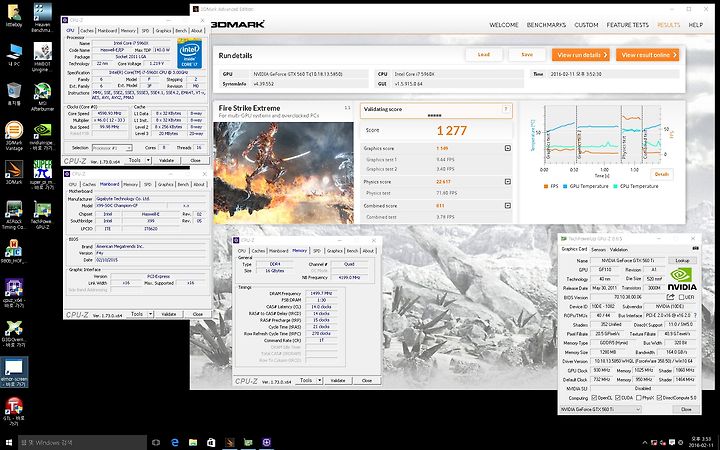Open the processor Selection dropdown in CPU-Z
This screenshot has height=450, width=720.
pyautogui.click(x=112, y=148)
